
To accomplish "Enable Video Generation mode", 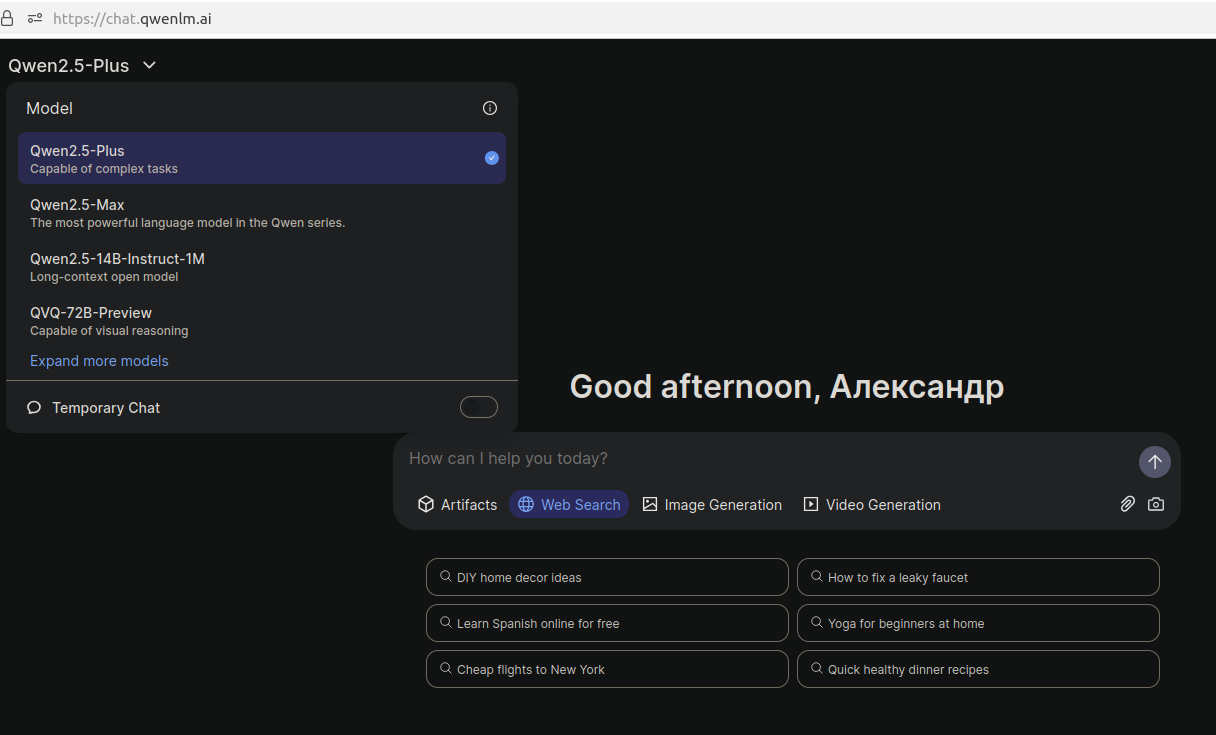I will [872, 504].
